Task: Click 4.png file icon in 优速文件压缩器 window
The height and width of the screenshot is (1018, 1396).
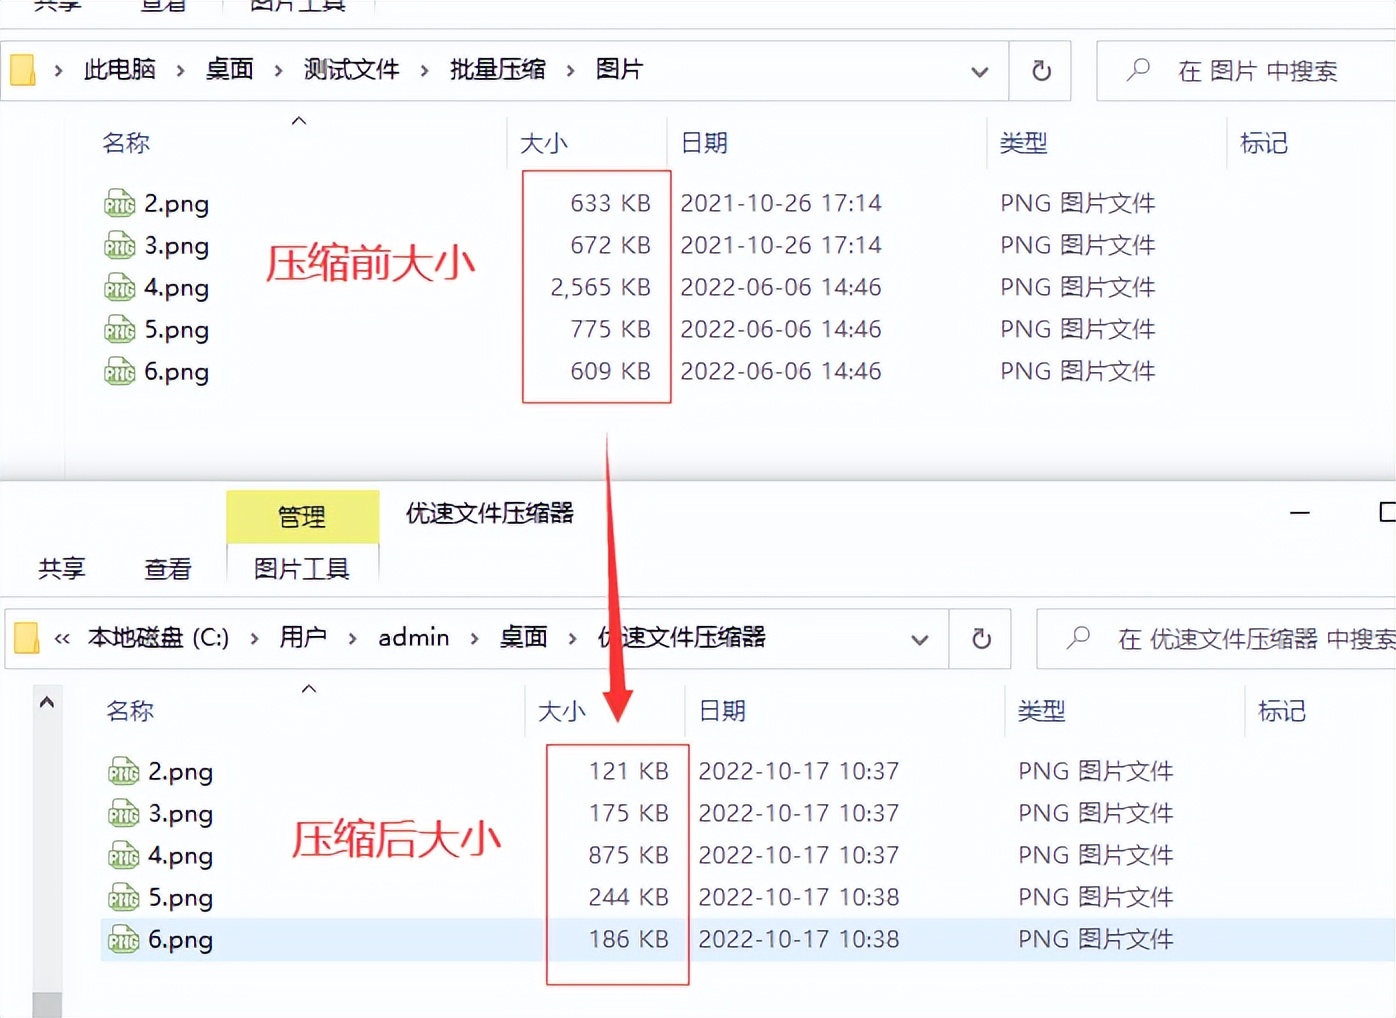Action: (x=124, y=856)
